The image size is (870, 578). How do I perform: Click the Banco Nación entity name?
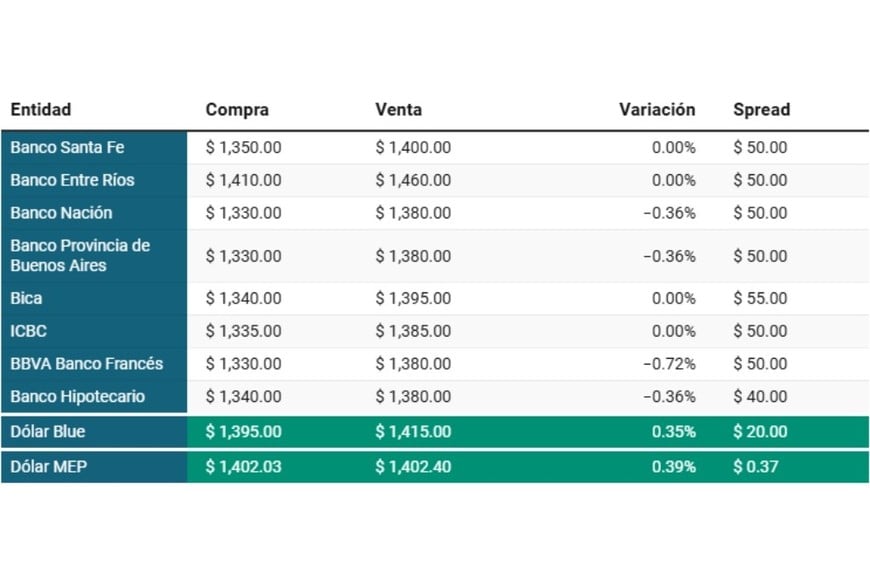click(x=61, y=213)
